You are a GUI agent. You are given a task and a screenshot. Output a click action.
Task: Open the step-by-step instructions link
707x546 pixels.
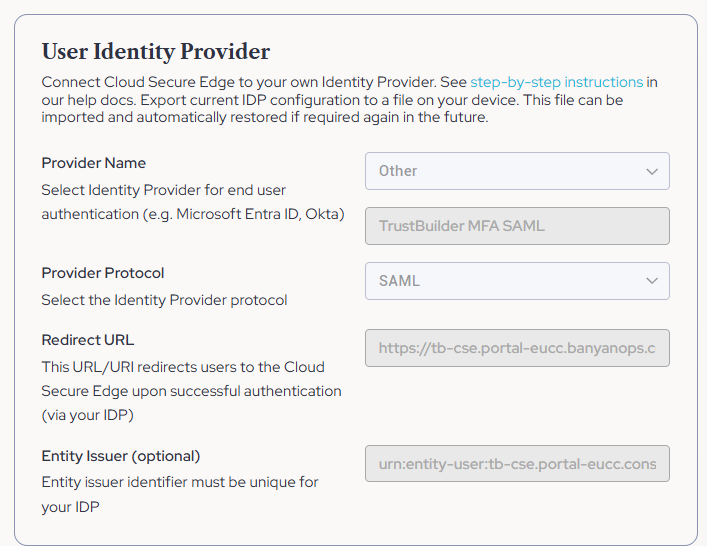tap(556, 82)
